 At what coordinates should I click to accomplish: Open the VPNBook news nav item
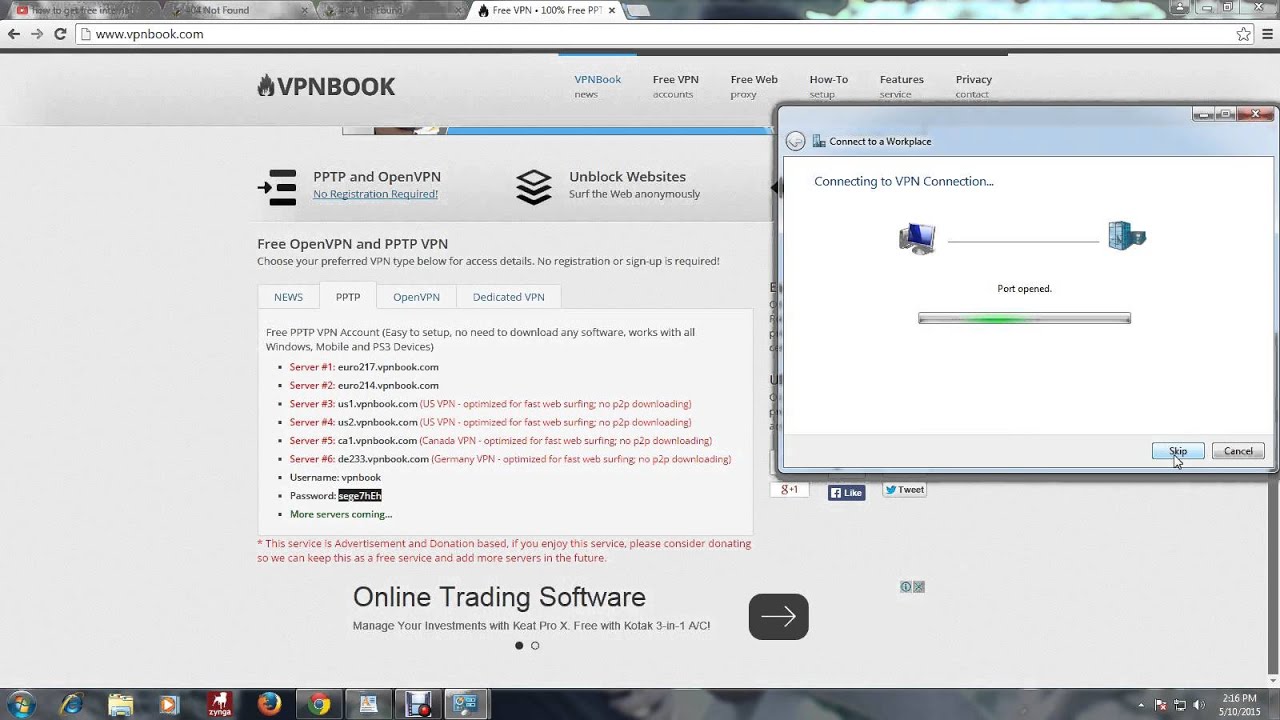point(597,86)
